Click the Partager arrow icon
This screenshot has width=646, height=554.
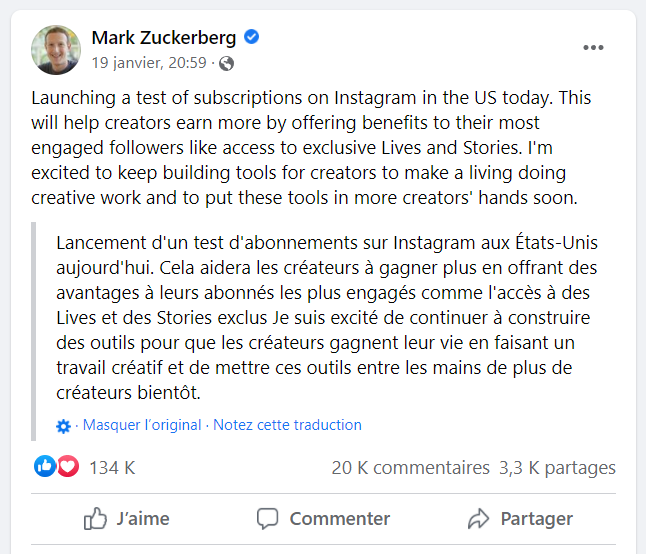[x=478, y=518]
